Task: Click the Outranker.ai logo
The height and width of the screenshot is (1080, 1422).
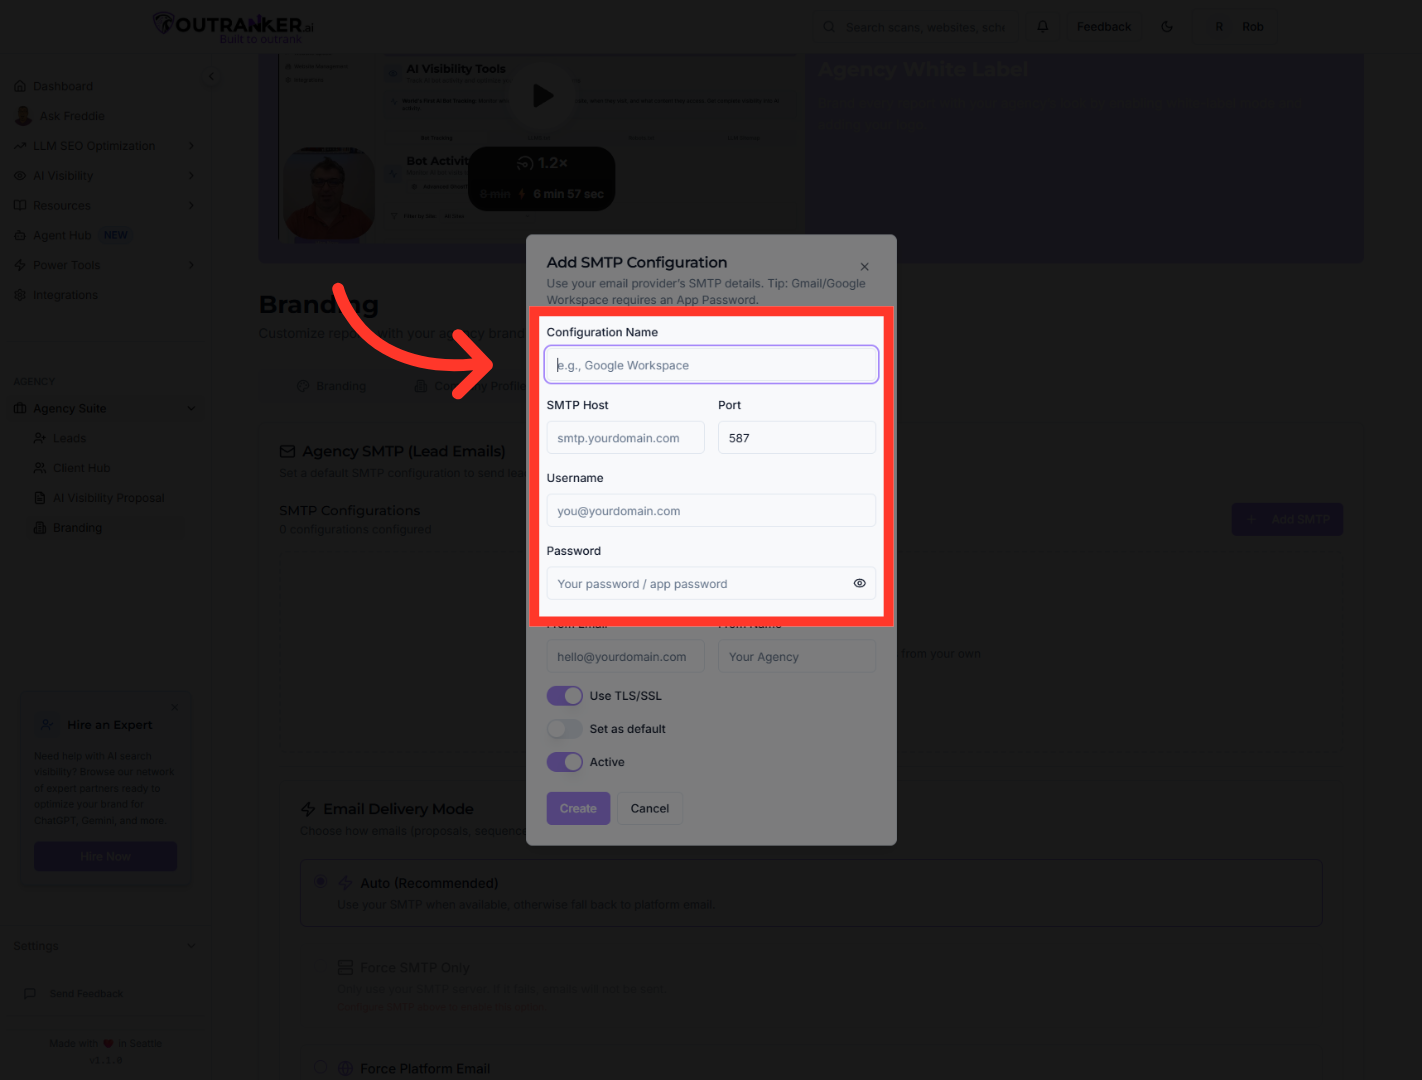Action: (x=233, y=27)
